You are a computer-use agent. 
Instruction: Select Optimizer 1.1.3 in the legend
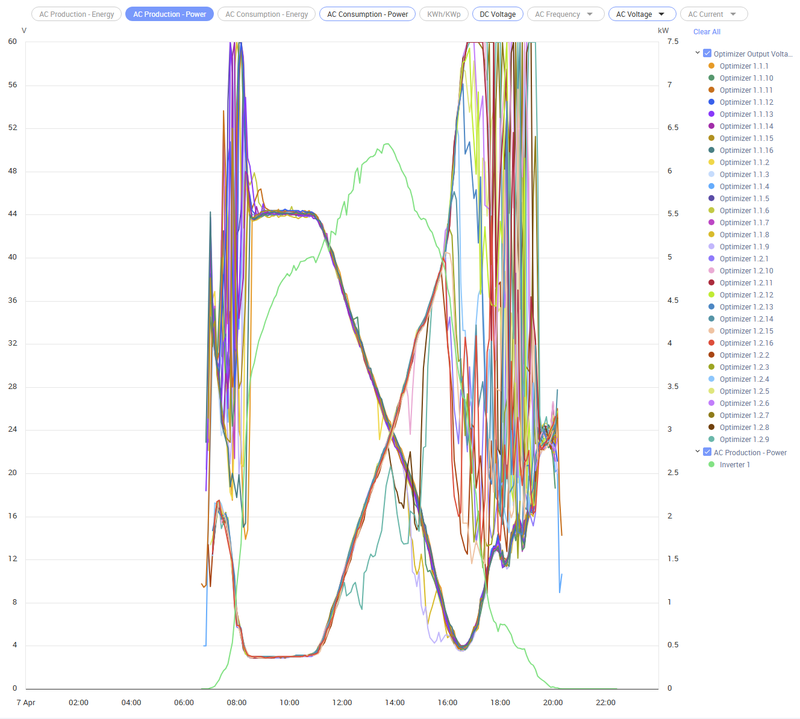(744, 175)
